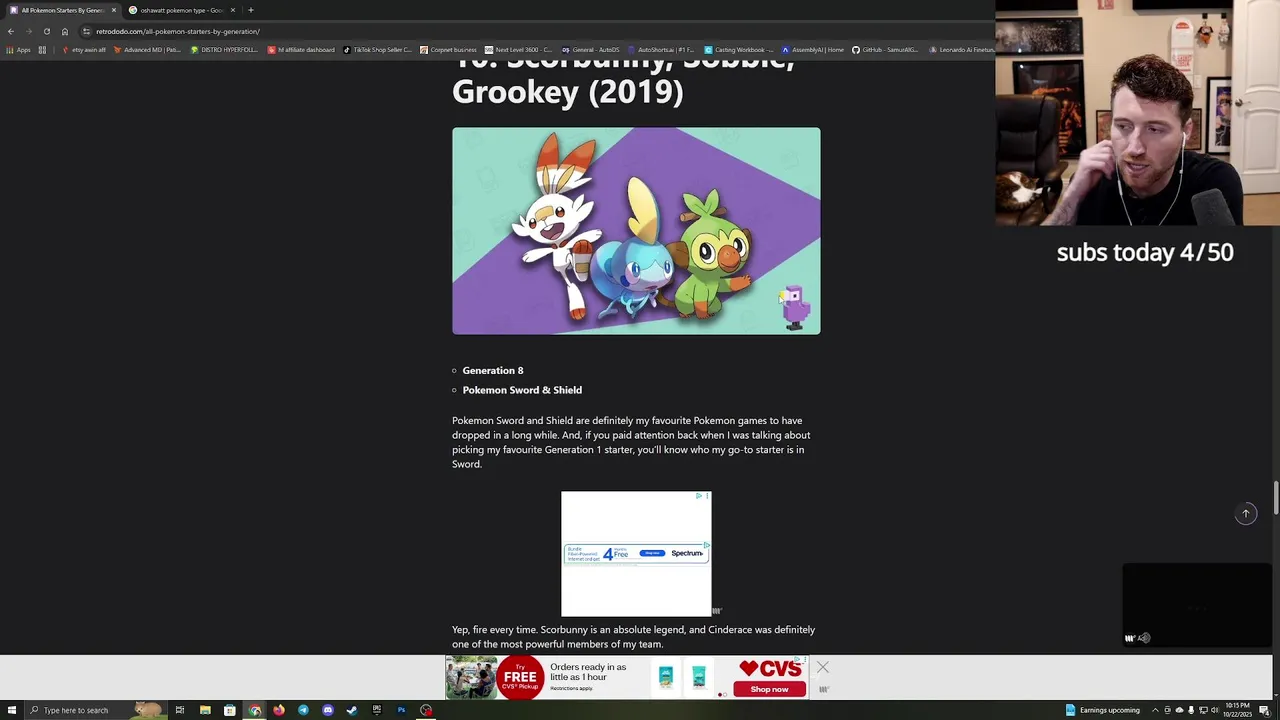Close the All Pokemon Starters tab
Image resolution: width=1280 pixels, height=720 pixels.
click(114, 10)
